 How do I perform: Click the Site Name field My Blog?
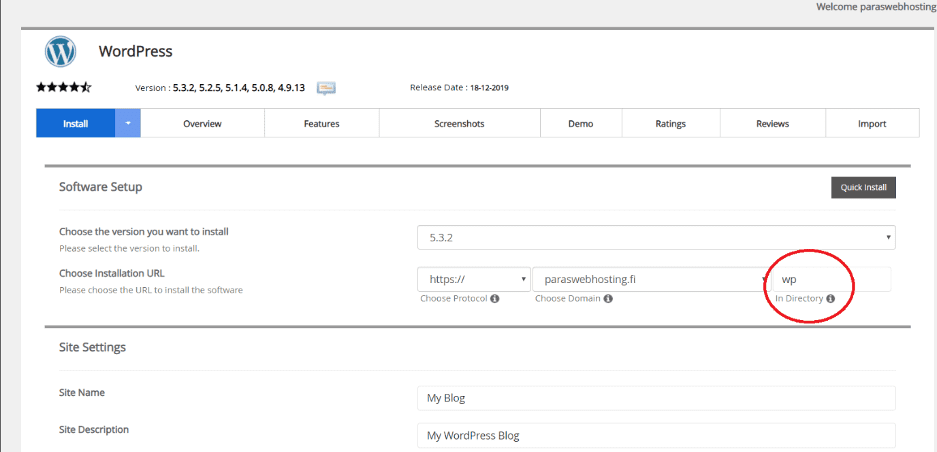[x=656, y=398]
